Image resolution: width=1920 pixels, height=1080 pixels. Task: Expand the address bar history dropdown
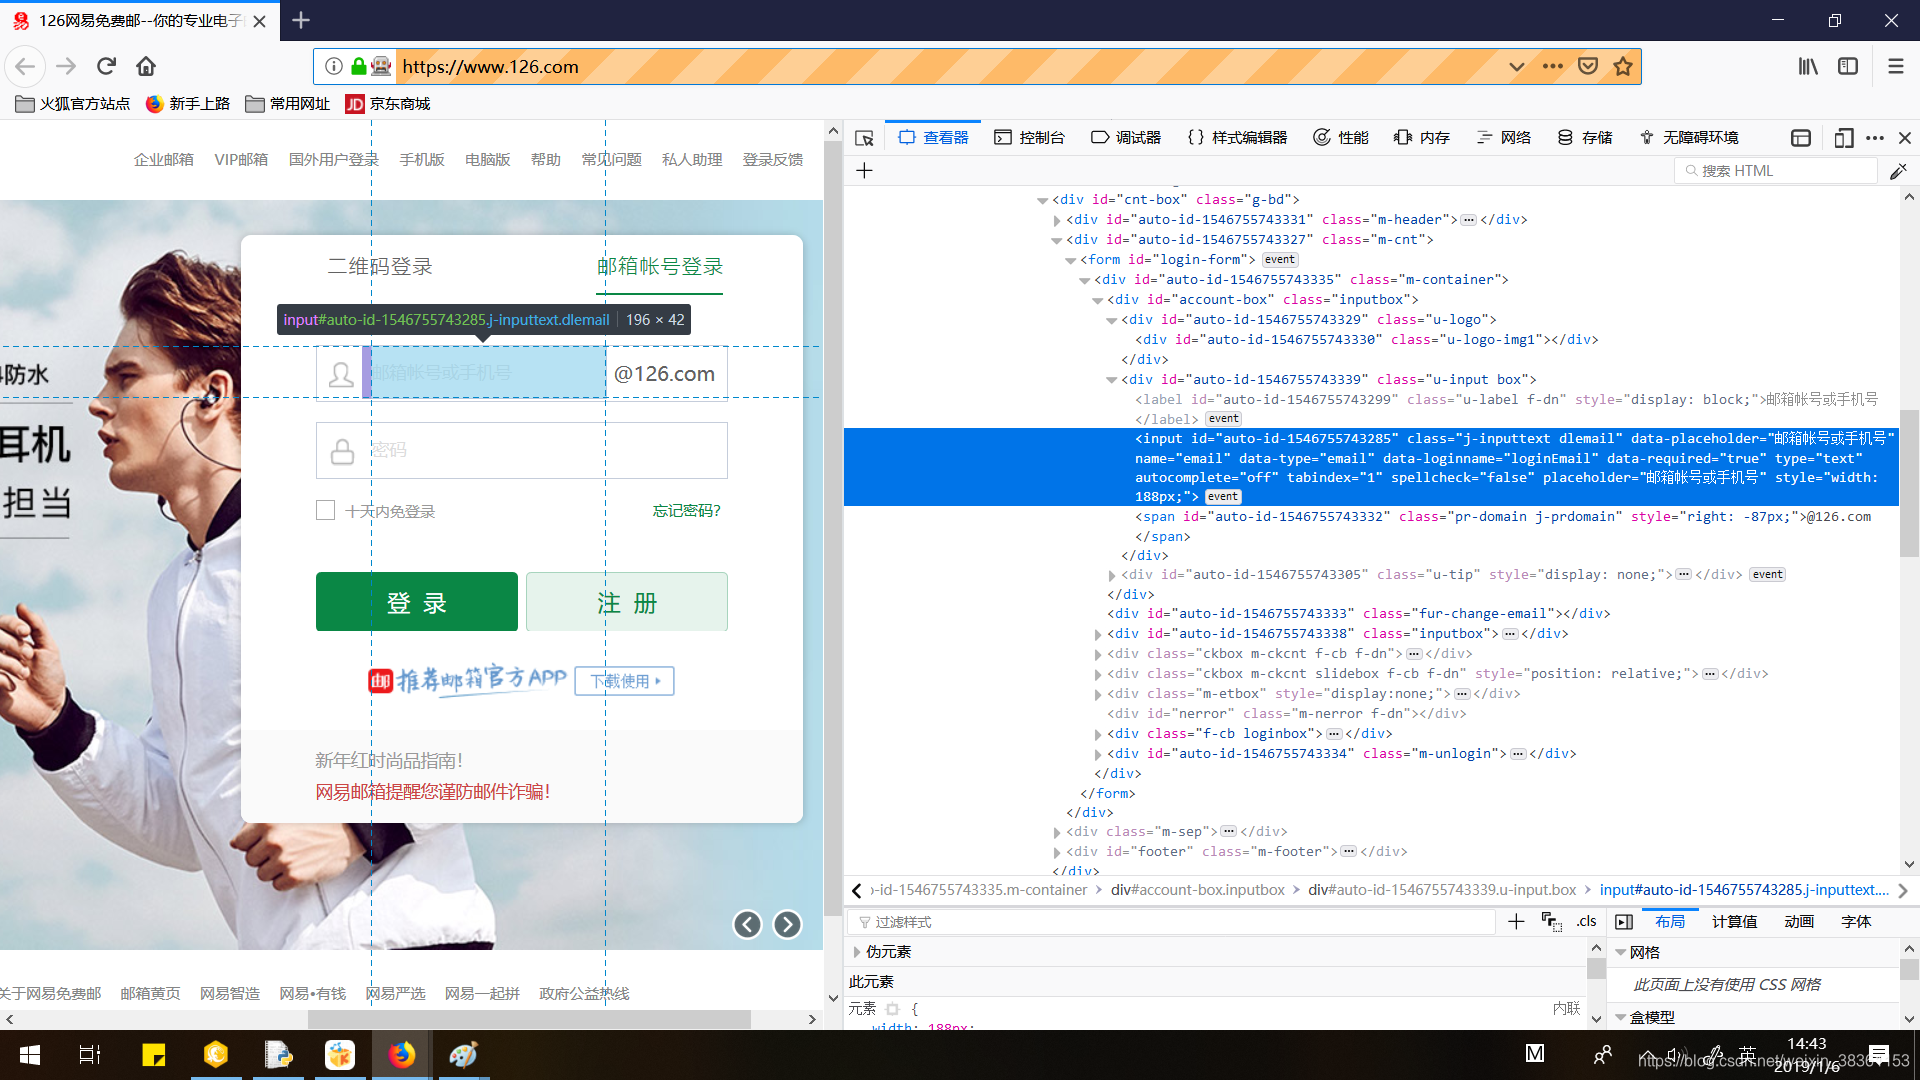pos(1516,66)
